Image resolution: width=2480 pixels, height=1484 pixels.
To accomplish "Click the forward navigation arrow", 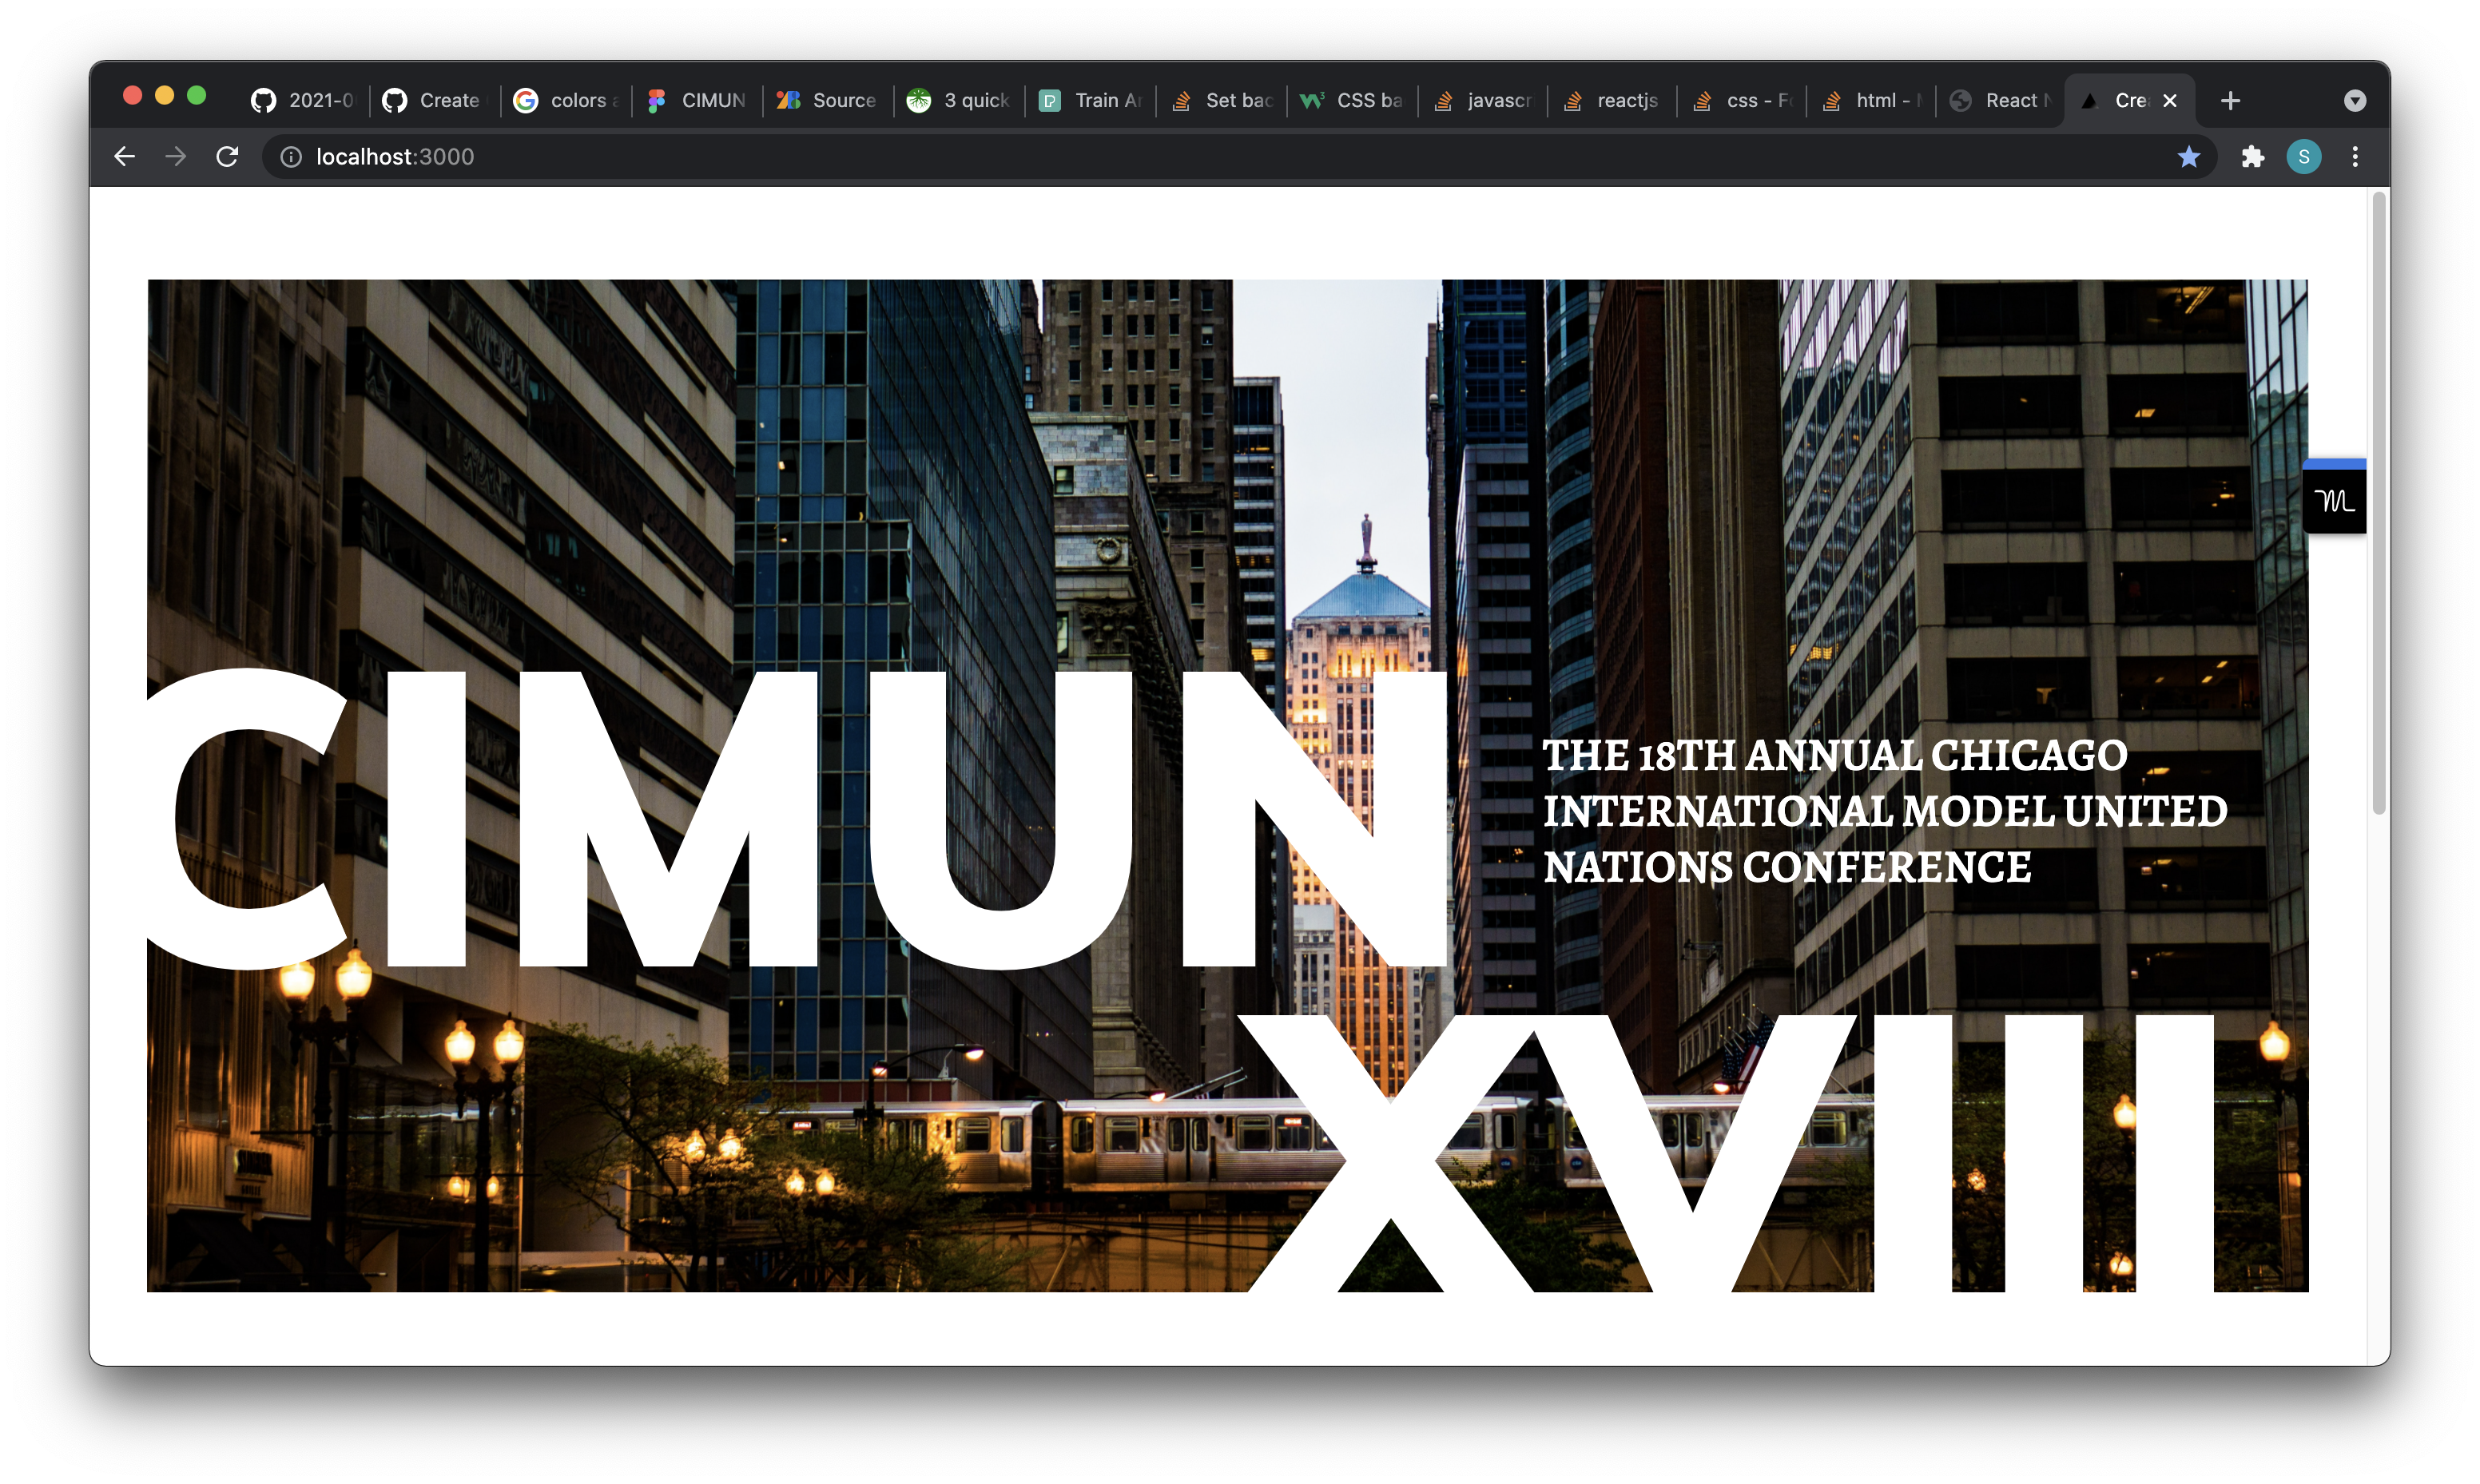I will [x=176, y=157].
